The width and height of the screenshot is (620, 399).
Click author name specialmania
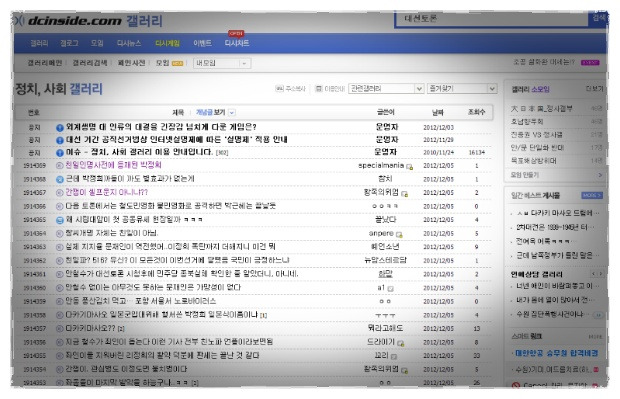[x=381, y=165]
